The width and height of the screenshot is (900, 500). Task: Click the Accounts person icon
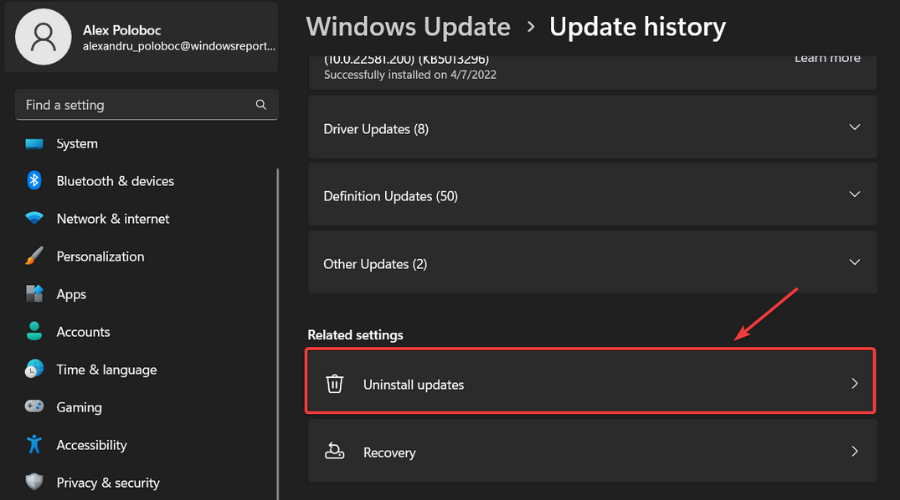[x=34, y=331]
